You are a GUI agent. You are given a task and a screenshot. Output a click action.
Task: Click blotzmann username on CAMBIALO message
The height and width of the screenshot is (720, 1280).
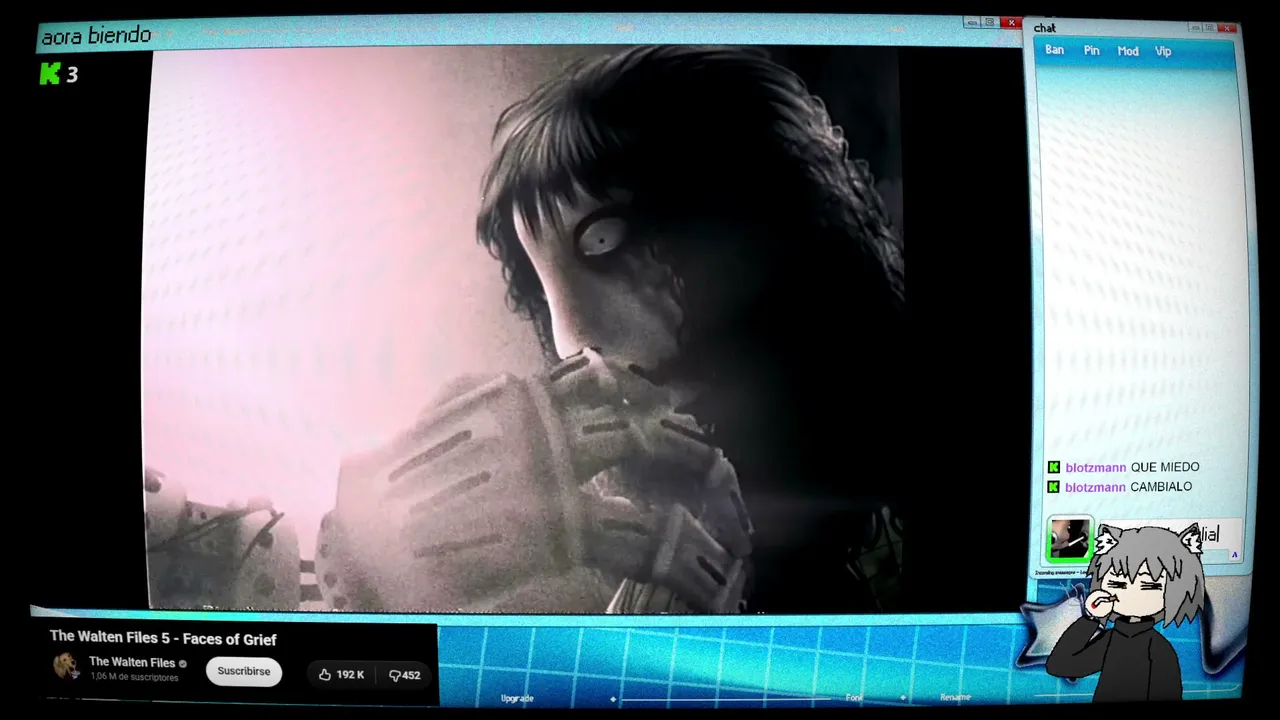[1095, 488]
